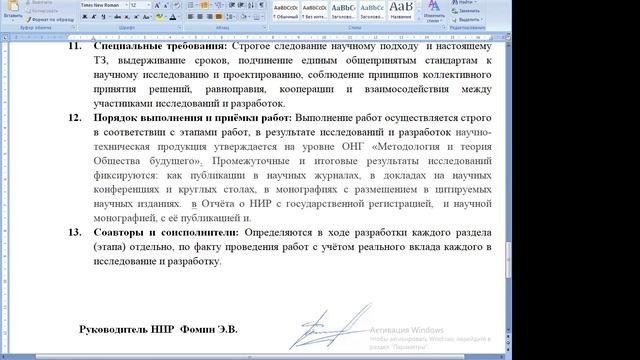Click the vertical scrollbar thumb
The height and width of the screenshot is (360, 640).
click(508, 260)
